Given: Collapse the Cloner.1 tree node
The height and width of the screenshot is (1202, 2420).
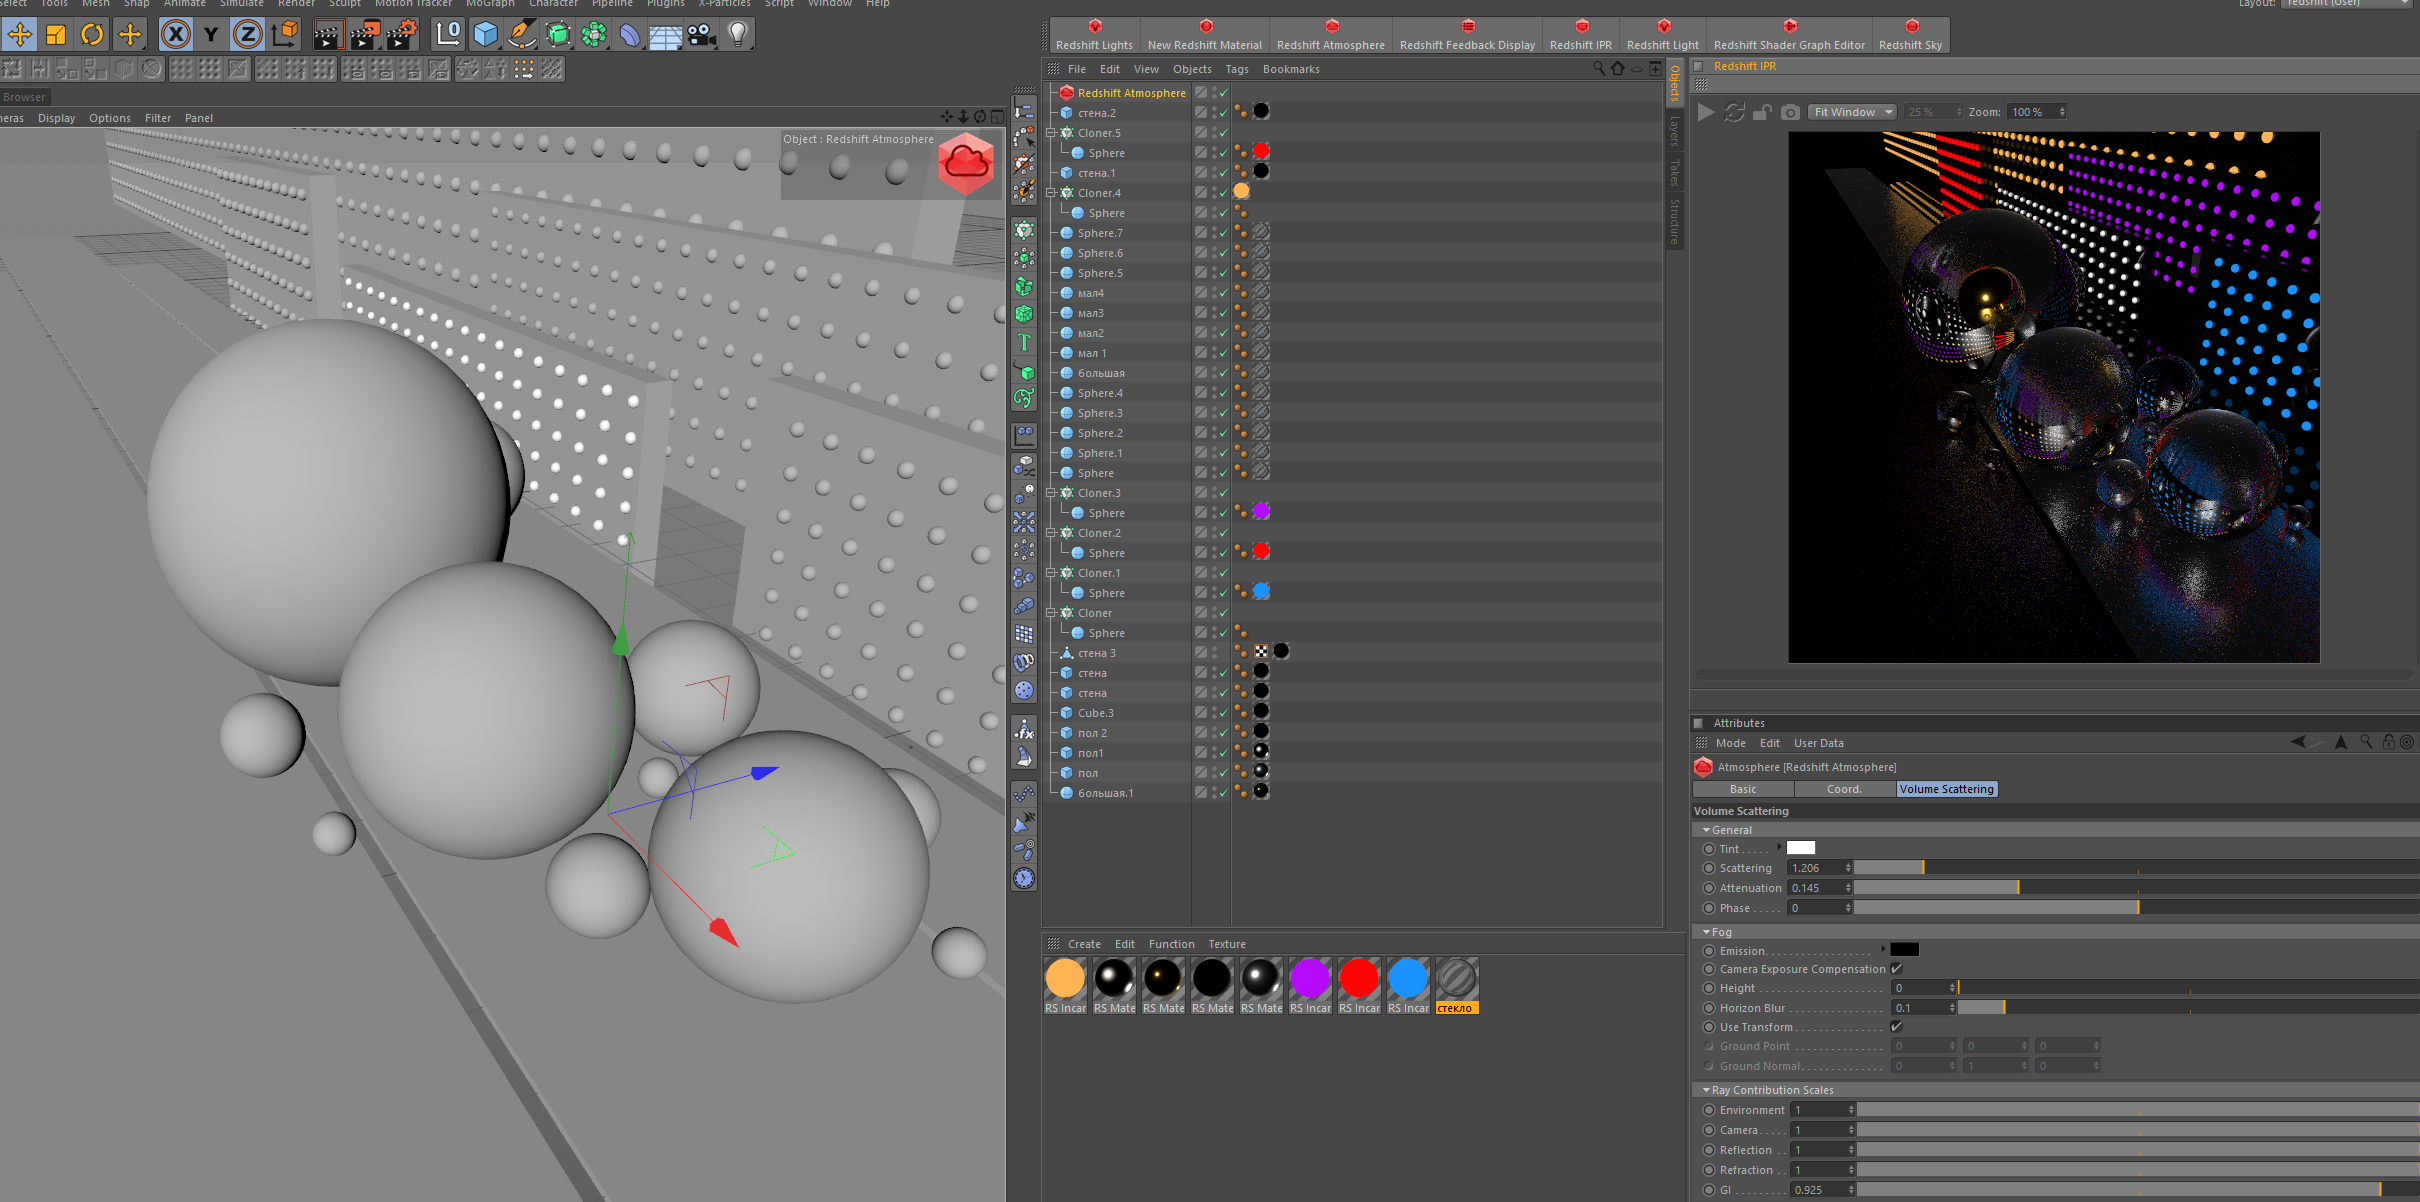Looking at the screenshot, I should [x=1051, y=573].
